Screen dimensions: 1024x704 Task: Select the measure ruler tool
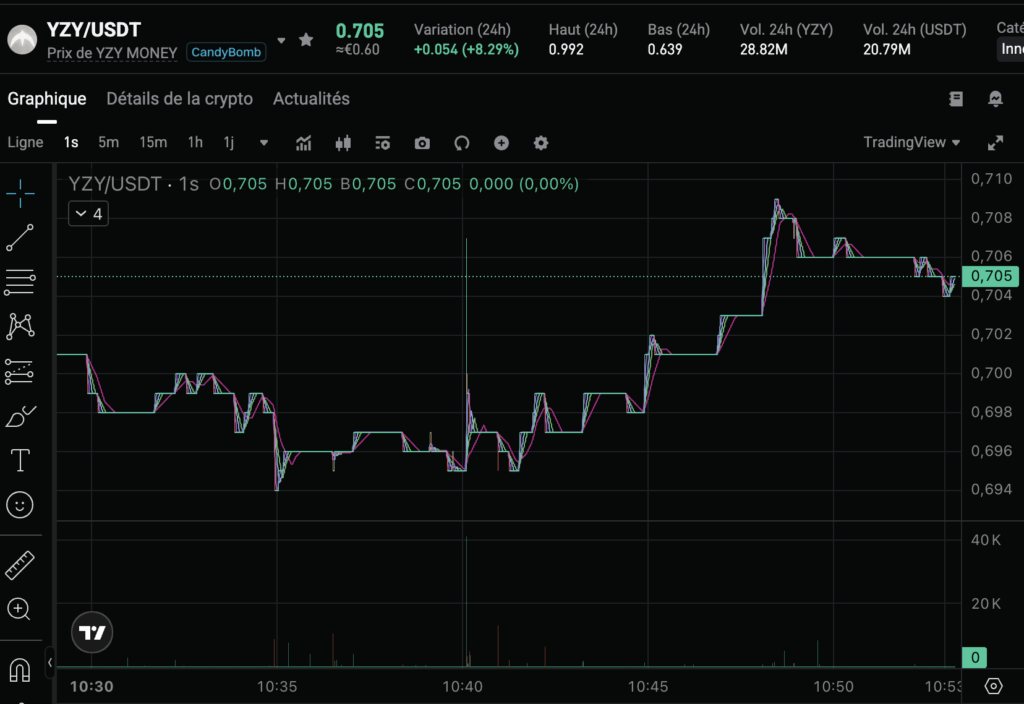pos(21,567)
